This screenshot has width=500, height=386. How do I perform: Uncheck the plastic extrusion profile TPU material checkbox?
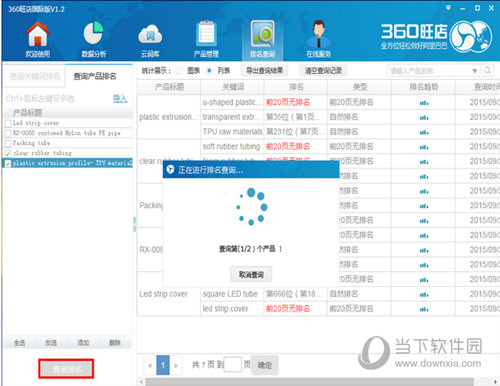(x=8, y=163)
